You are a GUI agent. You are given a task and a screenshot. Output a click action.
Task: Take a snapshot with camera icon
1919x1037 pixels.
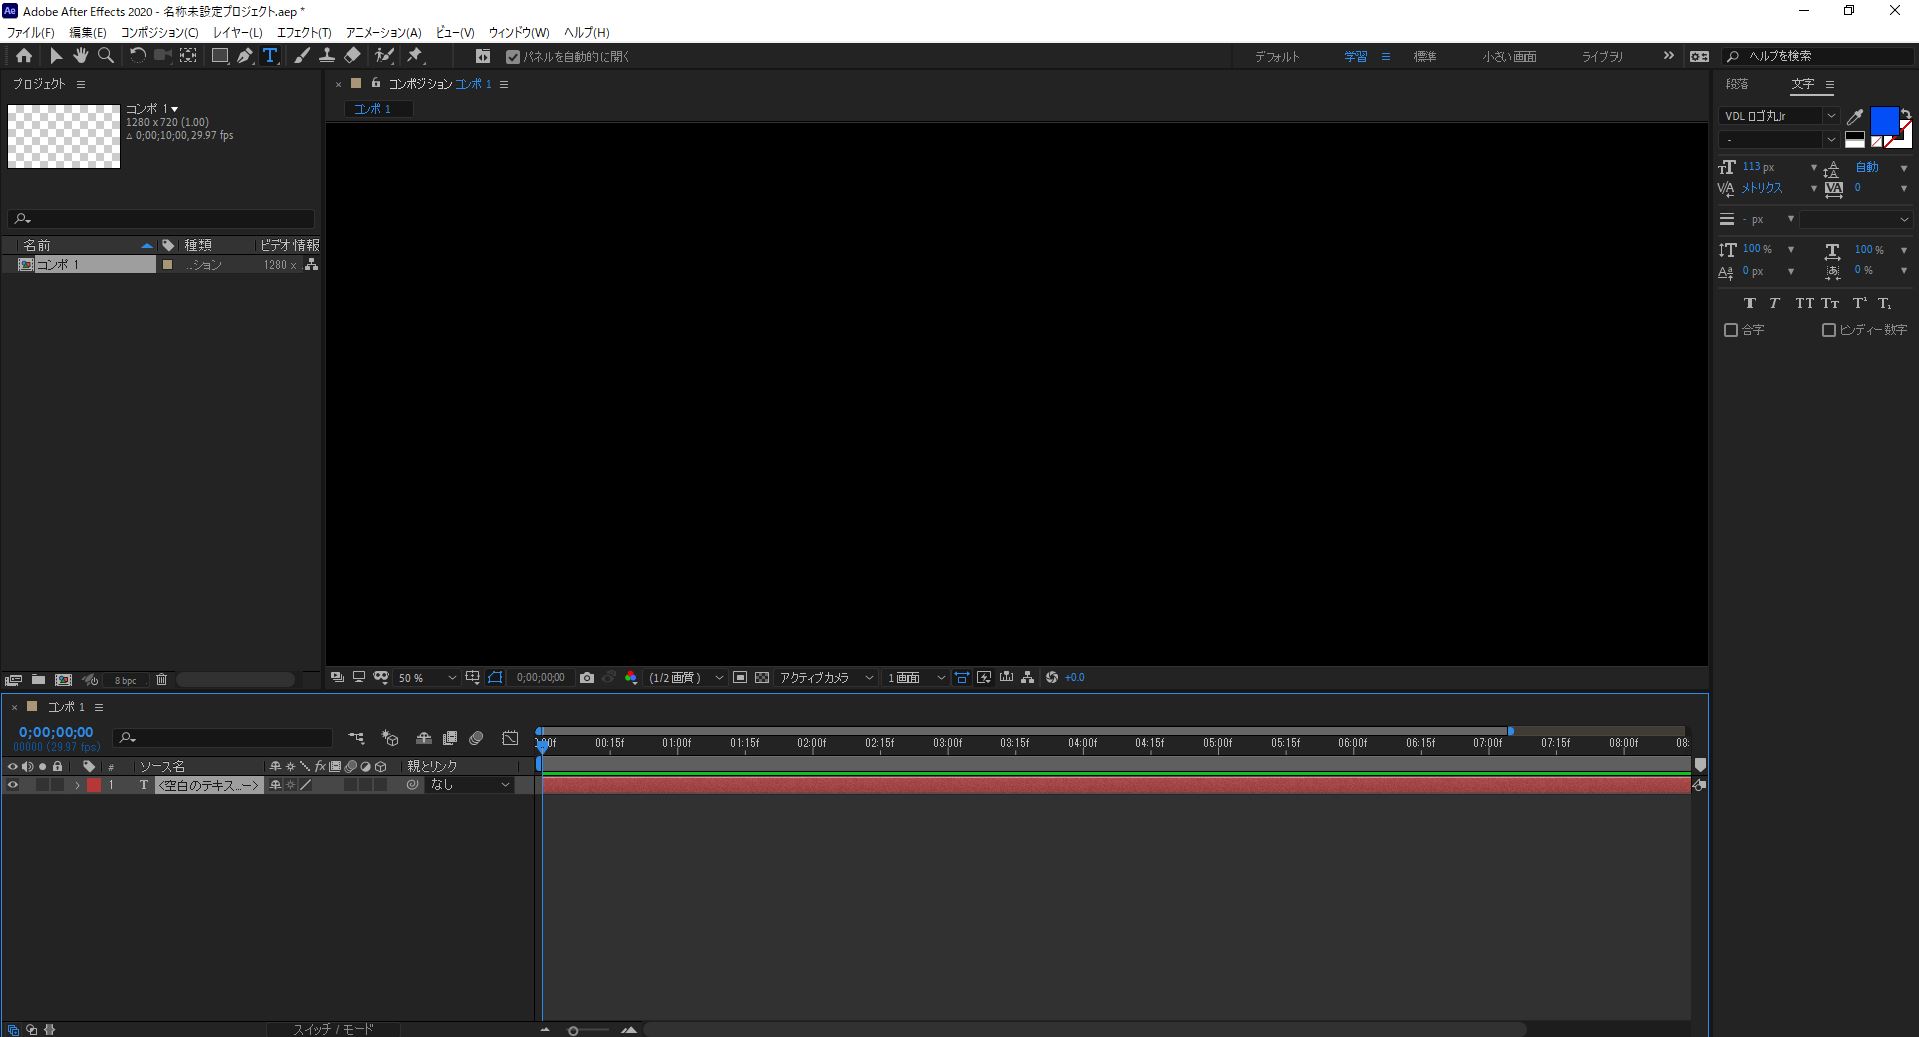[587, 678]
